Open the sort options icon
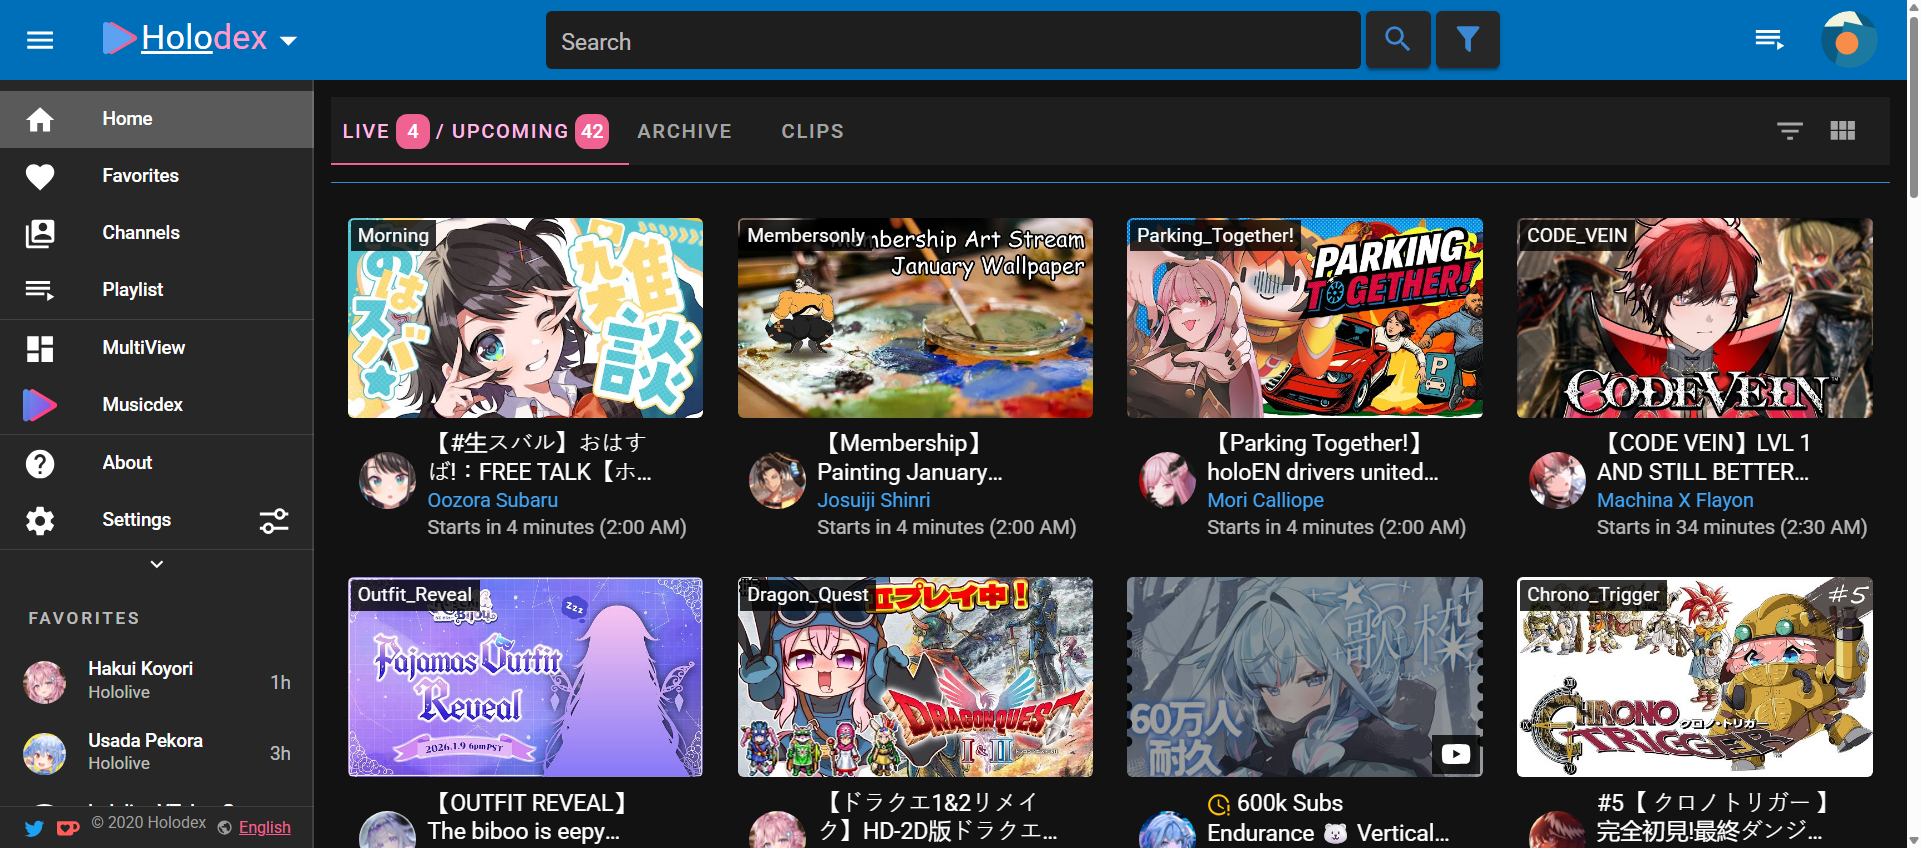 coord(1790,131)
